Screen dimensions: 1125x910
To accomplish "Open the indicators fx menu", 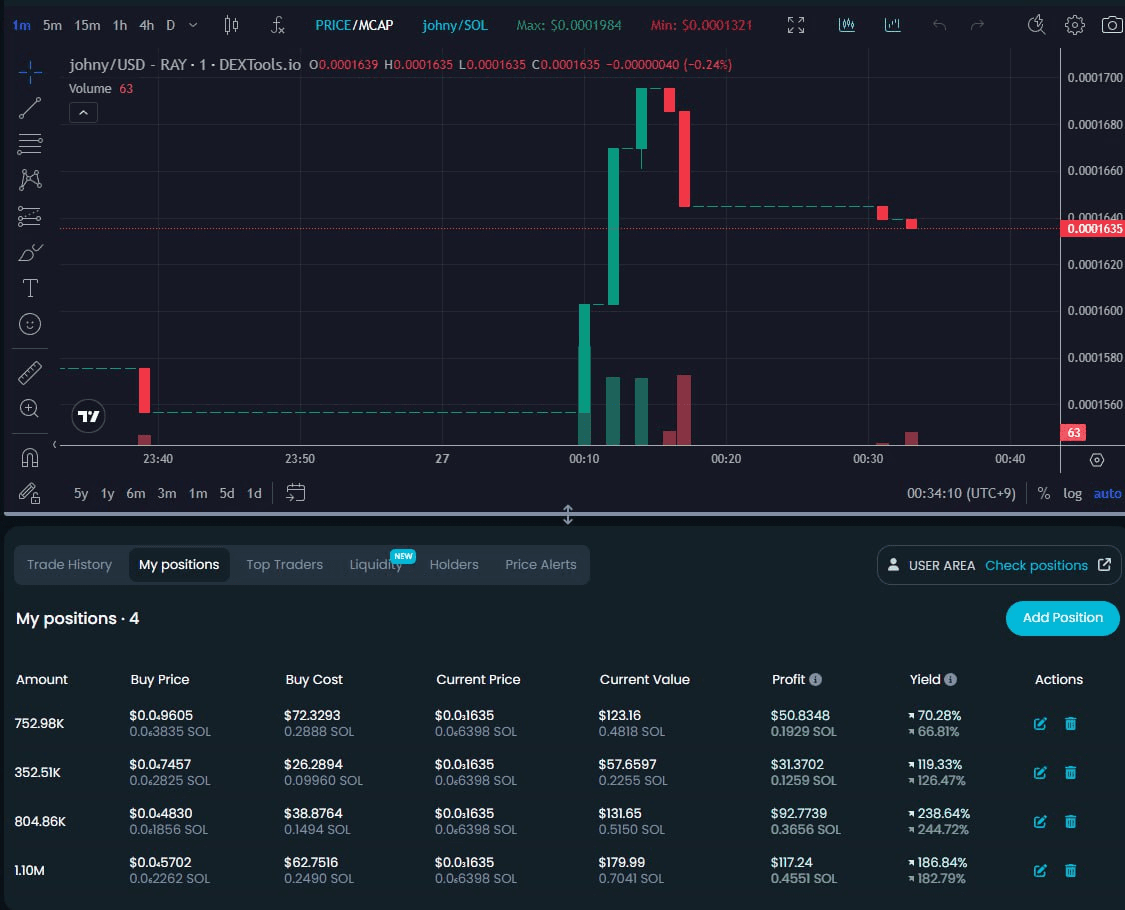I will coord(278,25).
